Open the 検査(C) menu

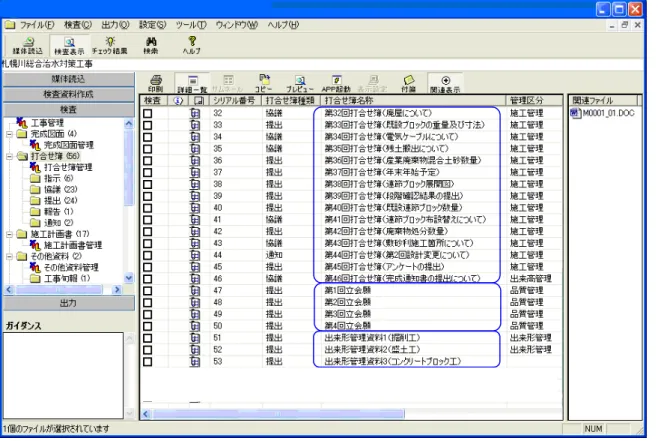(78, 25)
